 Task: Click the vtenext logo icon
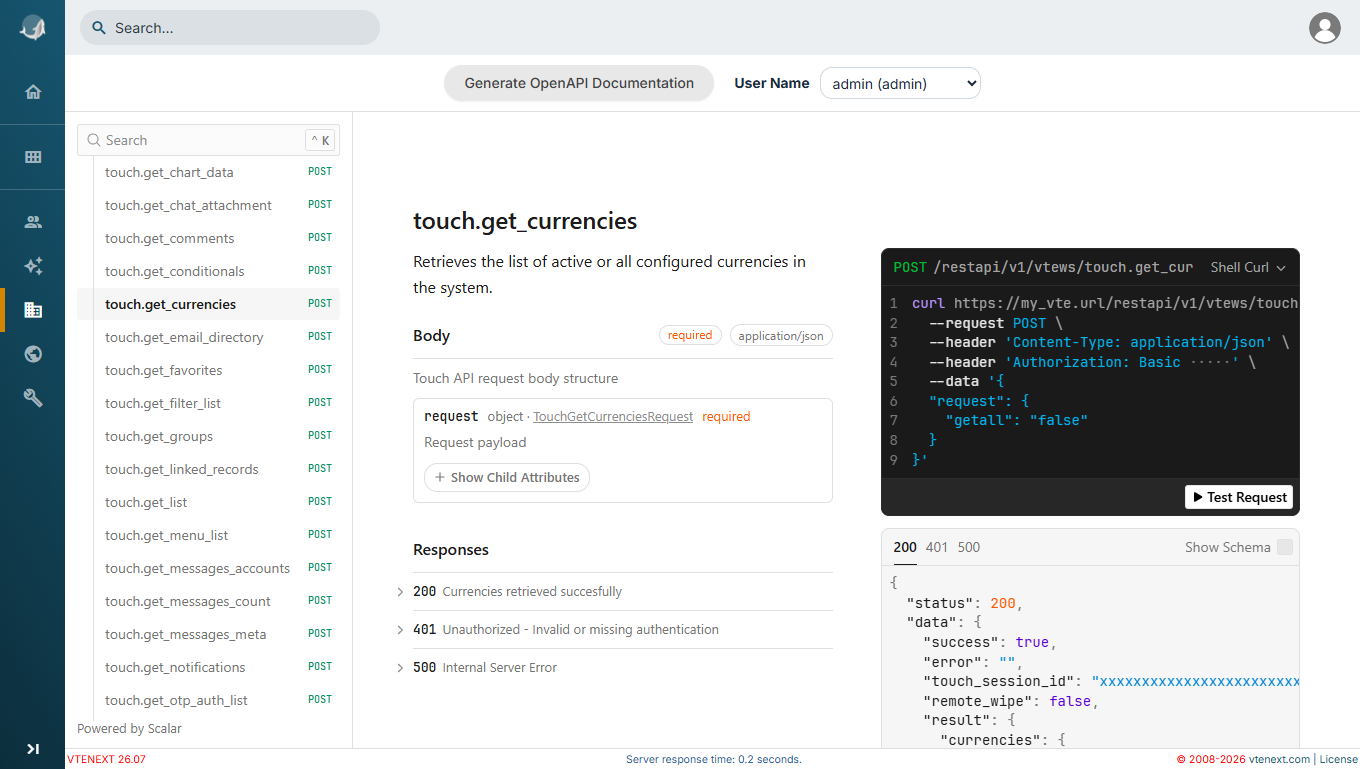[x=32, y=28]
